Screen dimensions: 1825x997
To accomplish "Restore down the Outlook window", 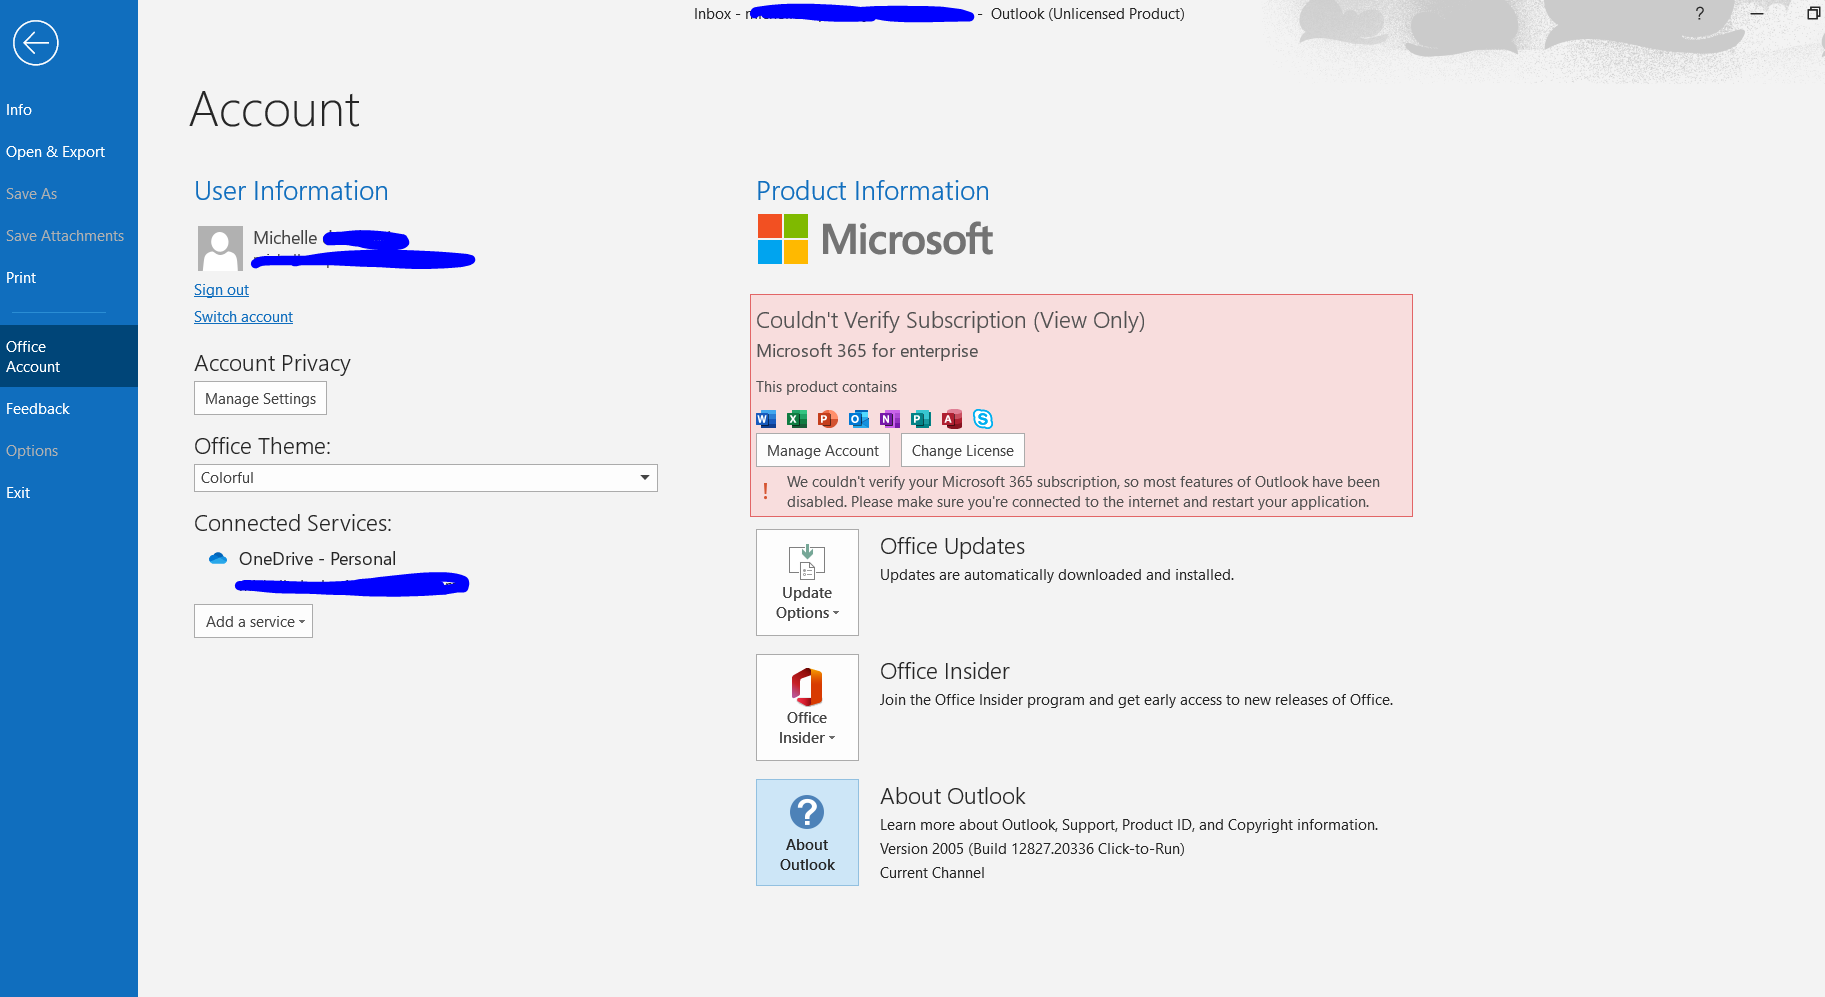I will (x=1813, y=13).
